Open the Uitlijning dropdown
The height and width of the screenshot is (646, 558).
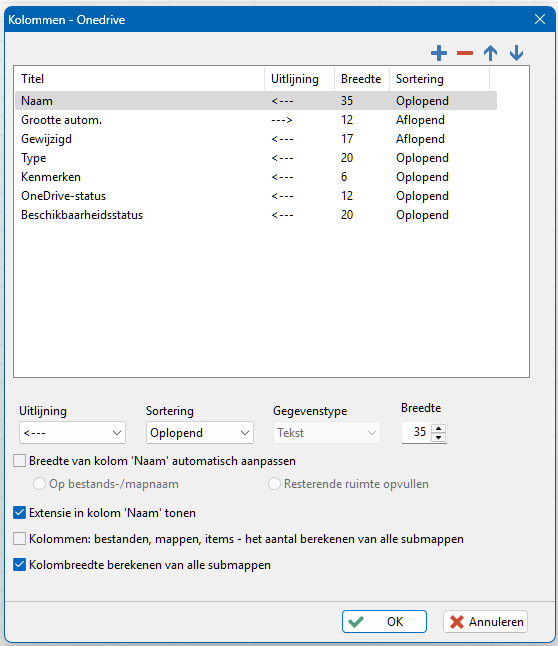coord(73,433)
